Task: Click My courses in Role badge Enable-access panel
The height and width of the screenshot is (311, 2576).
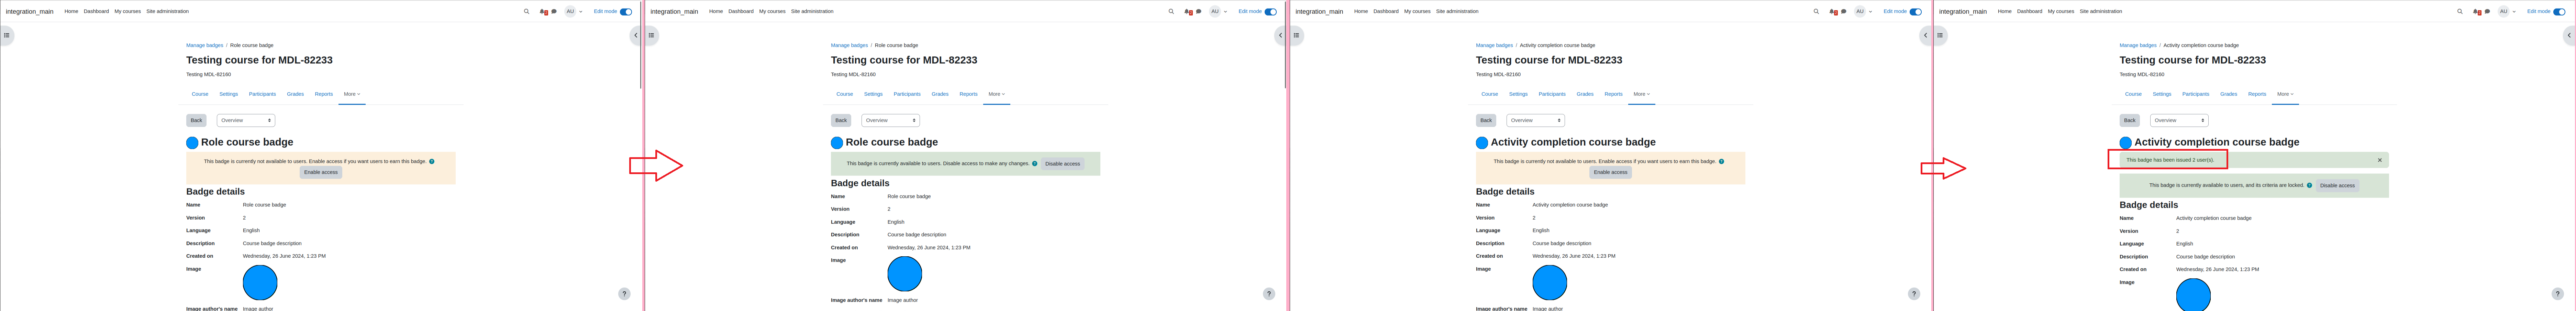Action: coord(127,11)
